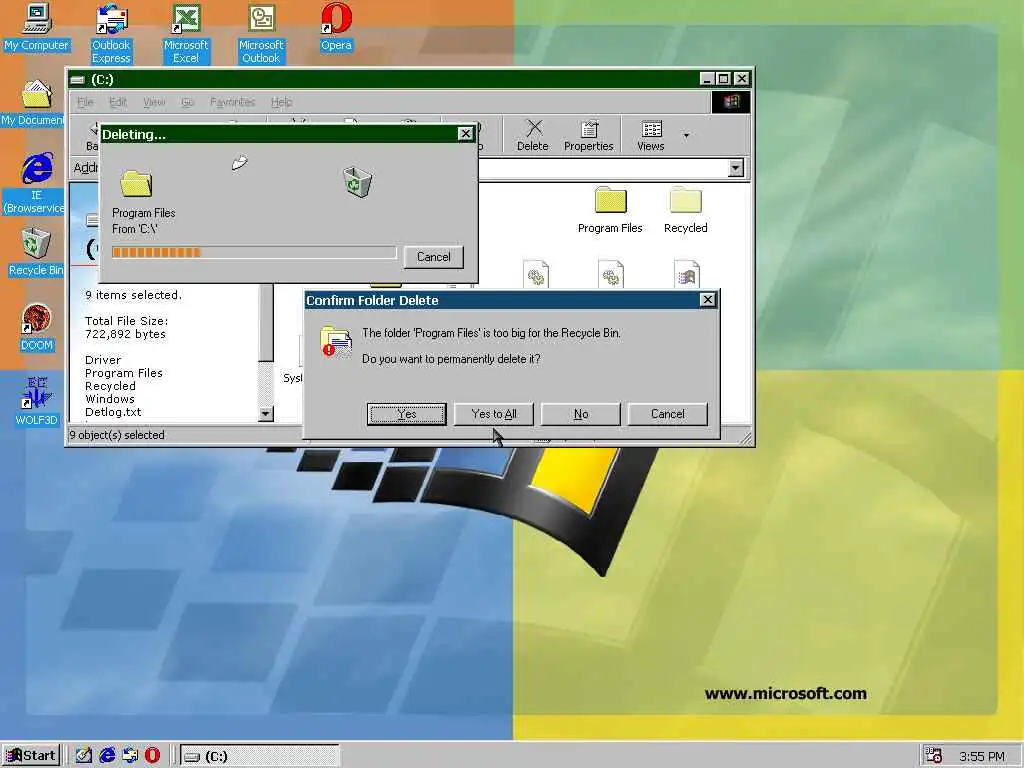
Task: Launch Internet Explorer from the quick launch bar
Action: 107,756
